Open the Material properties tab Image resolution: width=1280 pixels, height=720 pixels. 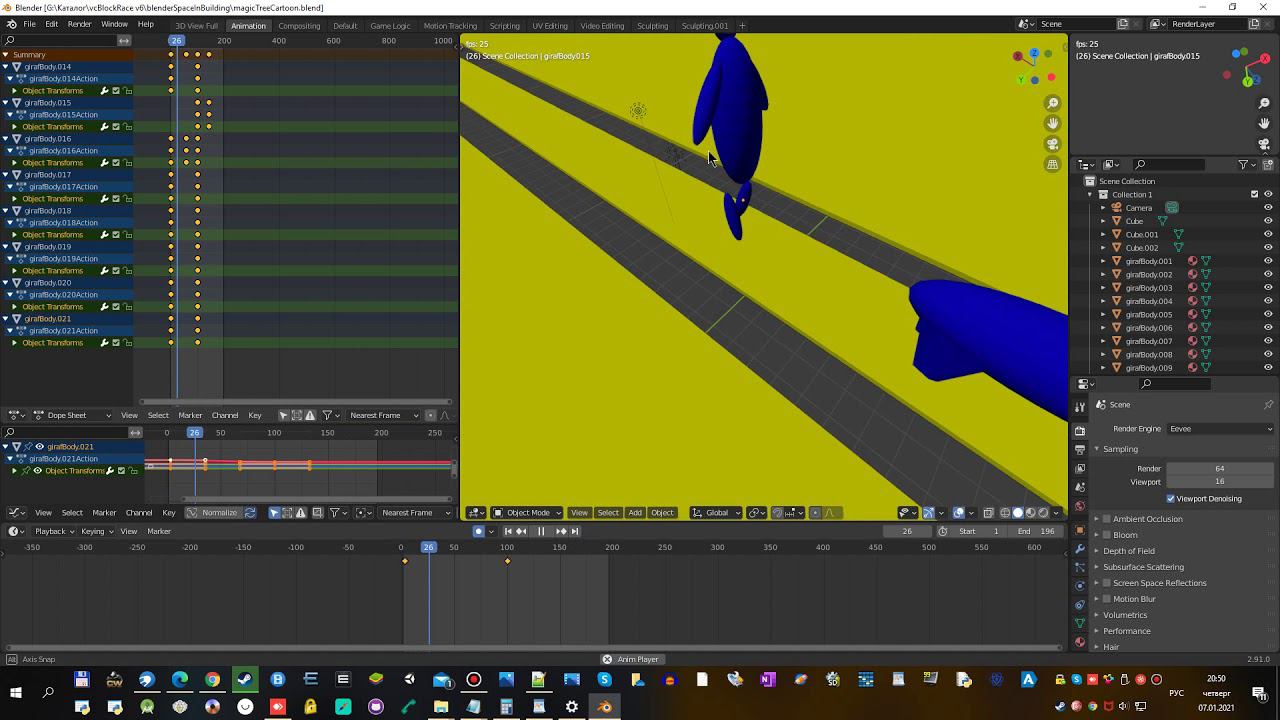click(1080, 642)
